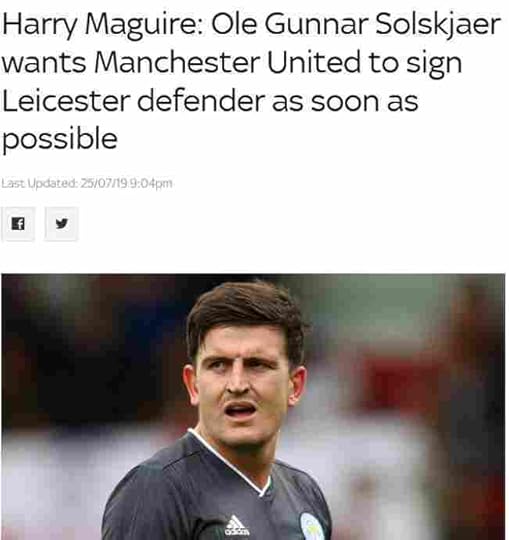Open the Harry Maguire article headline
509x540 pixels.
coord(251,82)
